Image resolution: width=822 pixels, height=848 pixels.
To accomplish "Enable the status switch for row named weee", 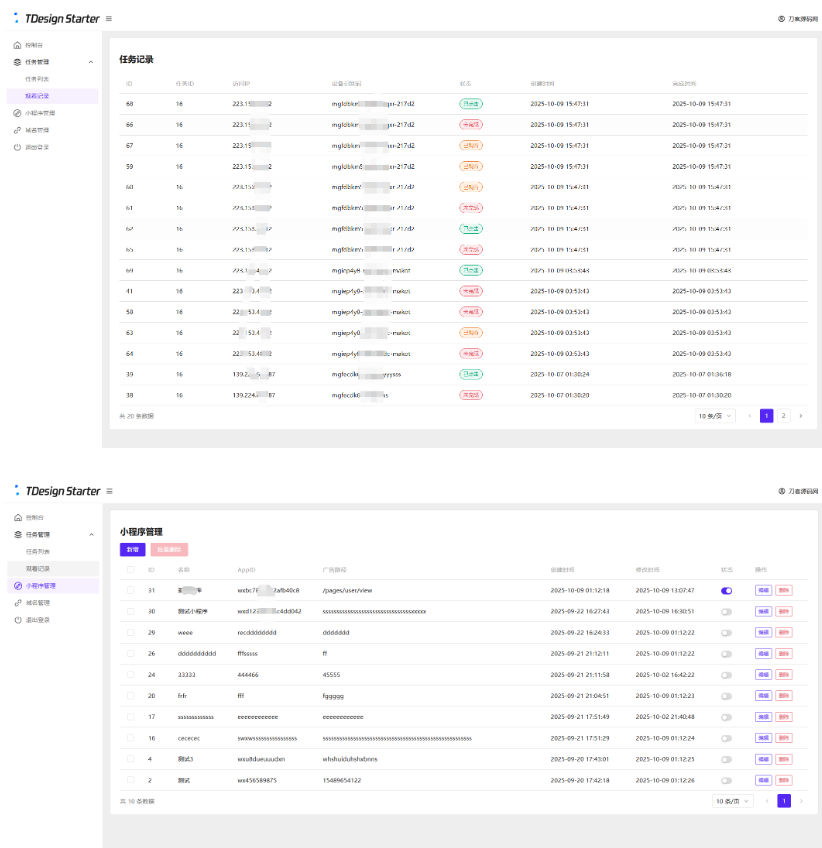I will 726,633.
